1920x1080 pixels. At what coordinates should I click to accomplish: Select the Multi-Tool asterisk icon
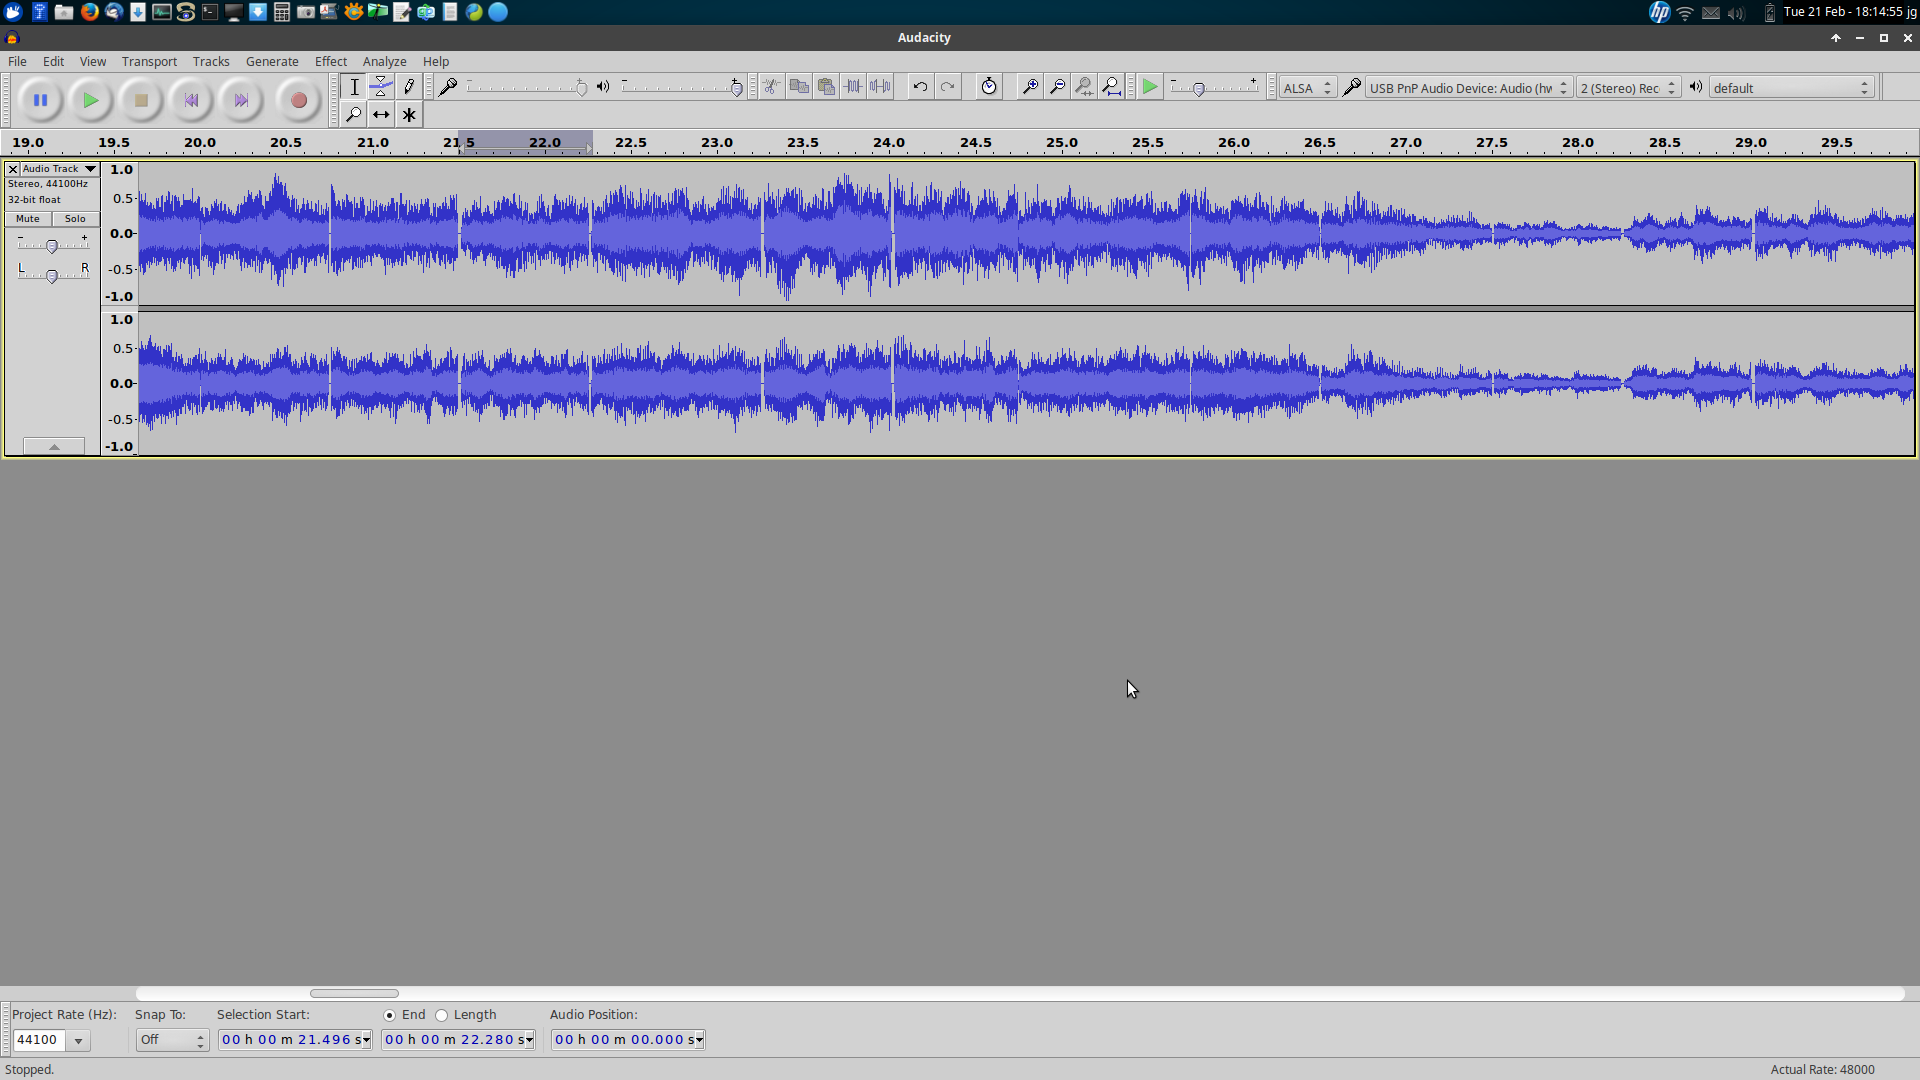[x=409, y=115]
